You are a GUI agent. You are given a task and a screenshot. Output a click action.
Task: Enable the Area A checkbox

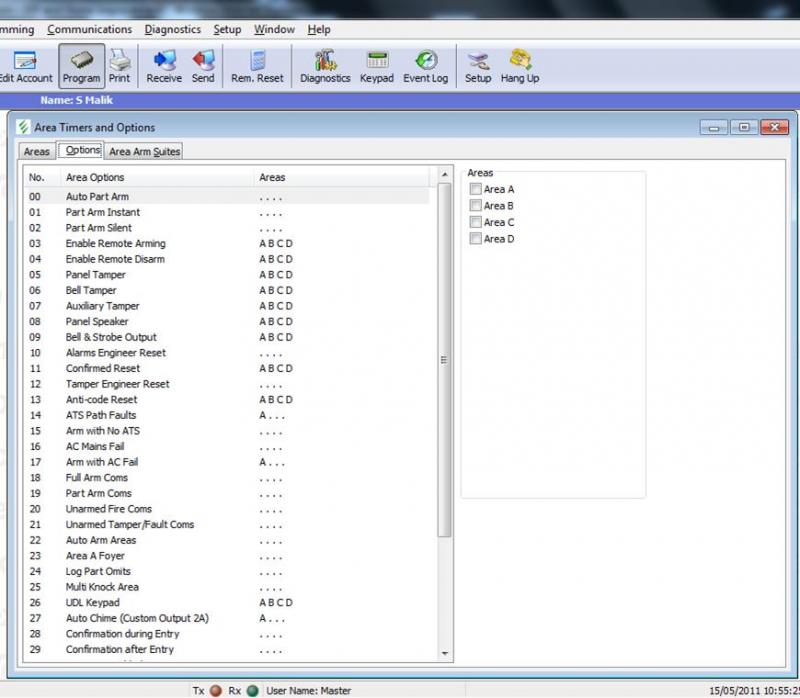click(x=476, y=190)
